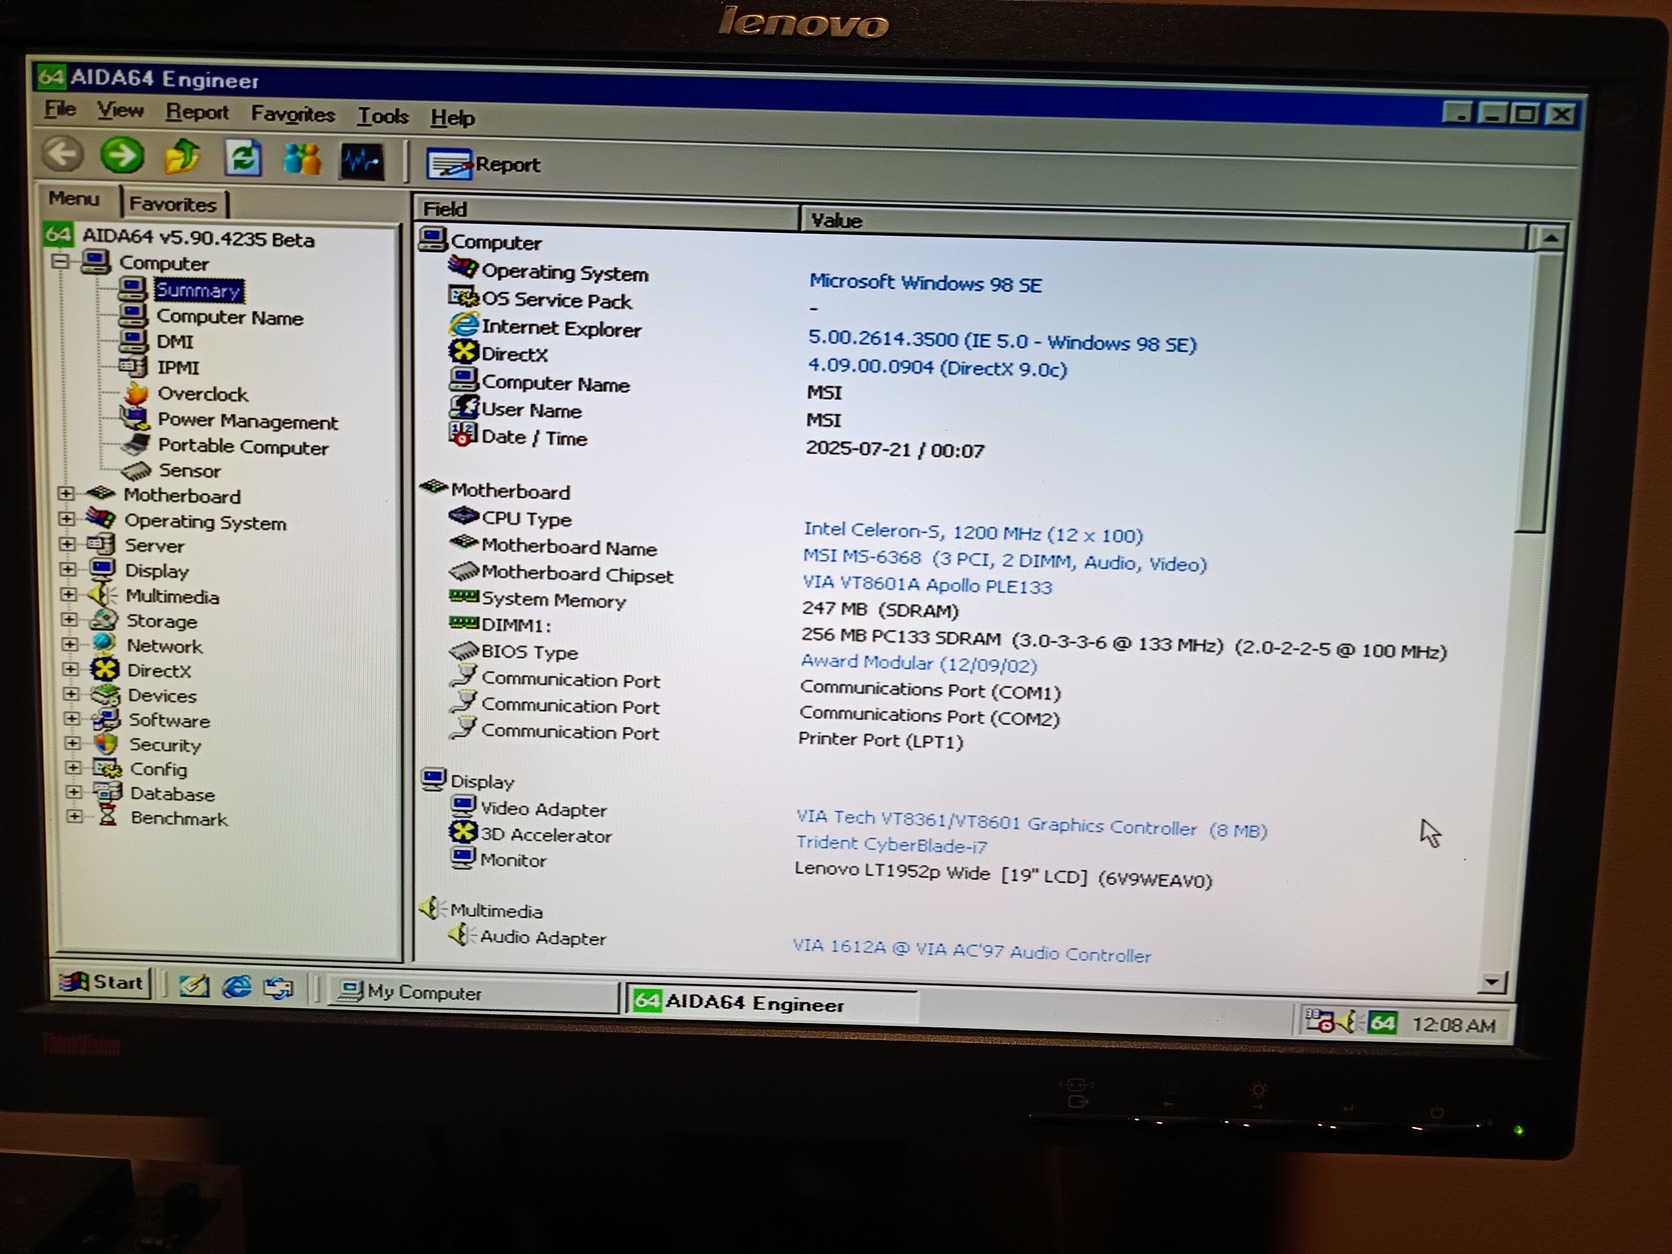This screenshot has height=1254, width=1672.
Task: Open the graph monitor toolbar icon
Action: [361, 161]
